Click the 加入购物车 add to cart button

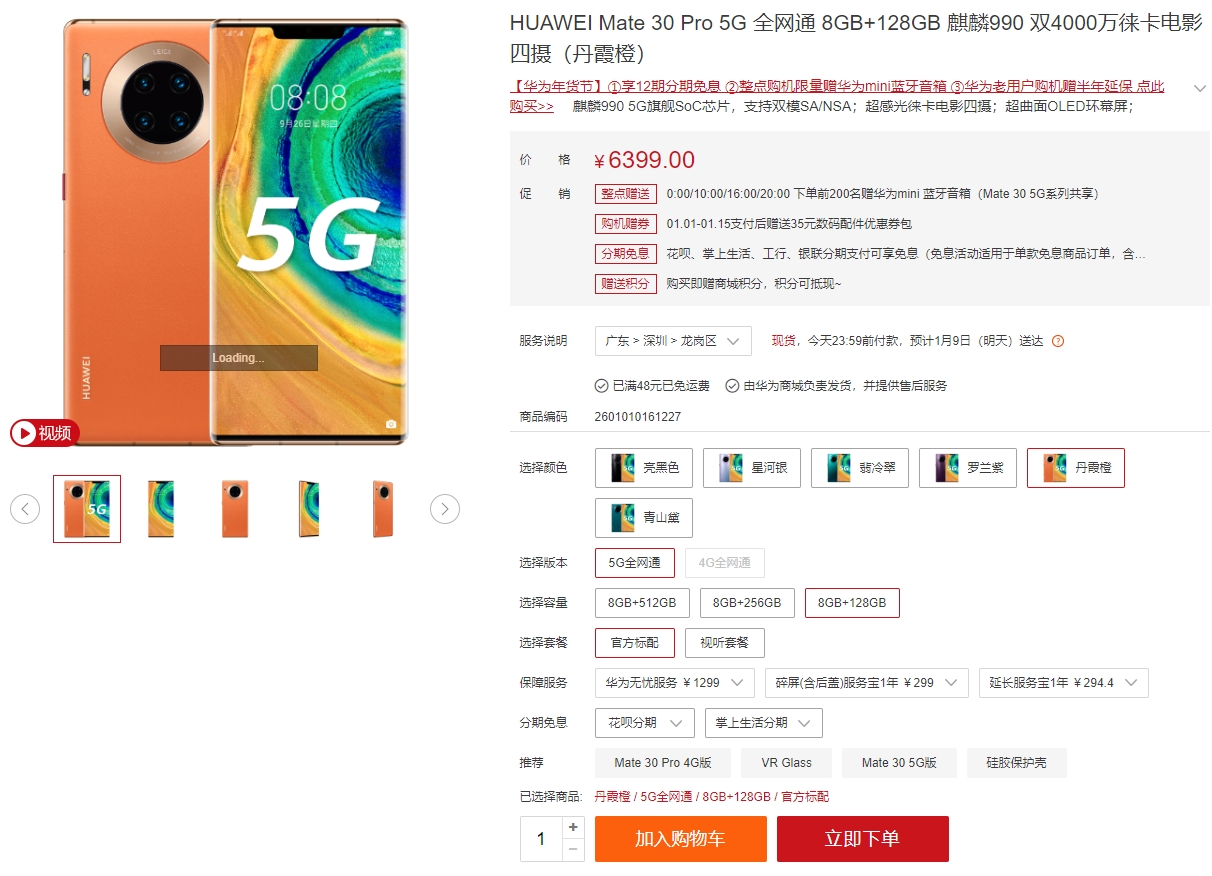[x=681, y=839]
